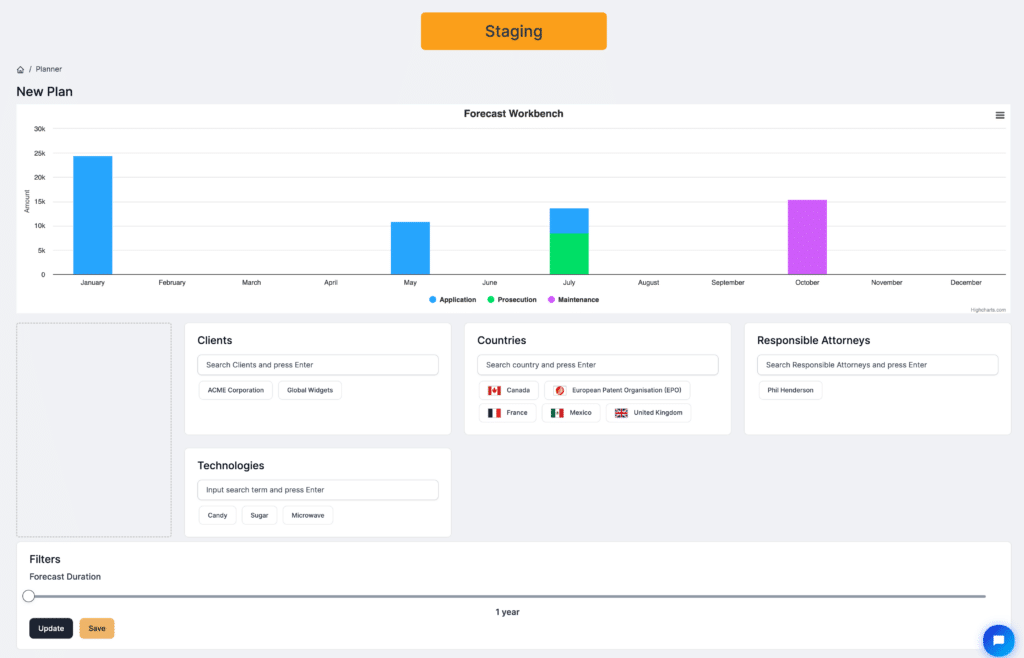Click the Forecast Duration slider handle
This screenshot has height=658, width=1024.
(x=29, y=596)
